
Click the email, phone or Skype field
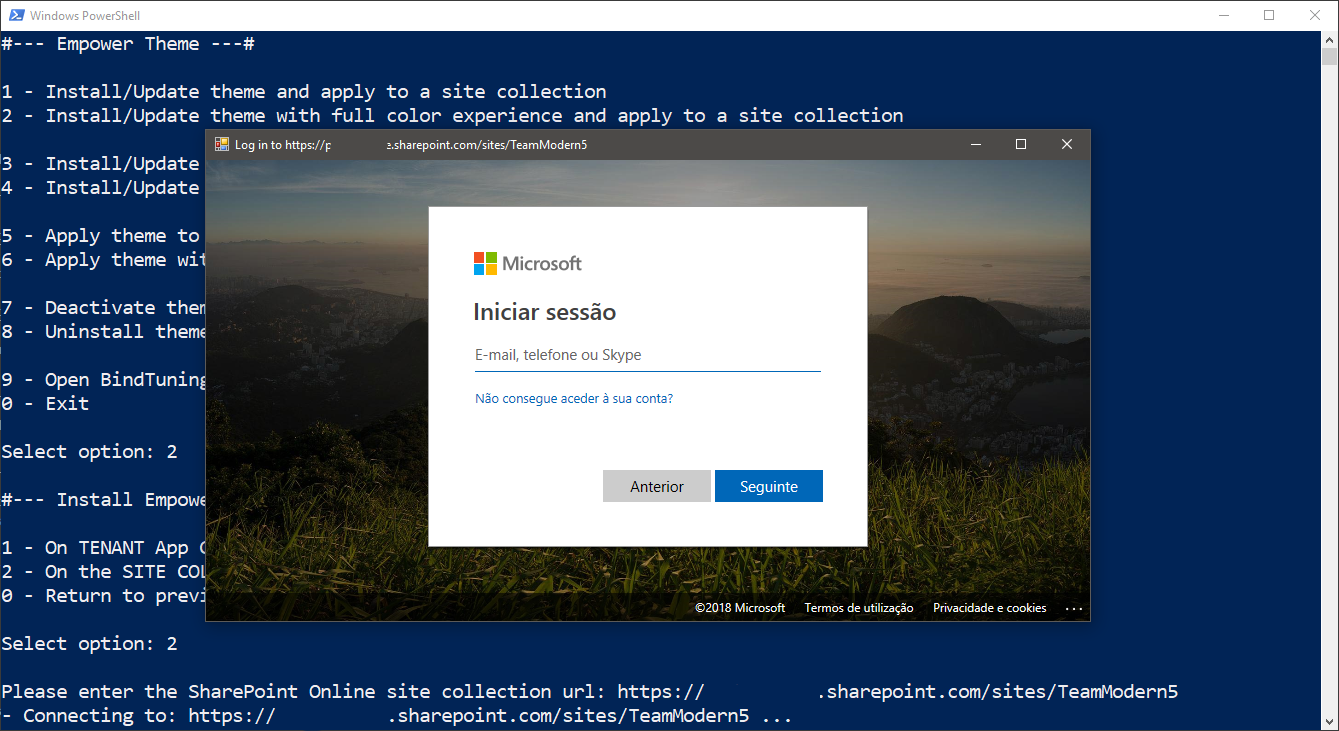tap(647, 355)
